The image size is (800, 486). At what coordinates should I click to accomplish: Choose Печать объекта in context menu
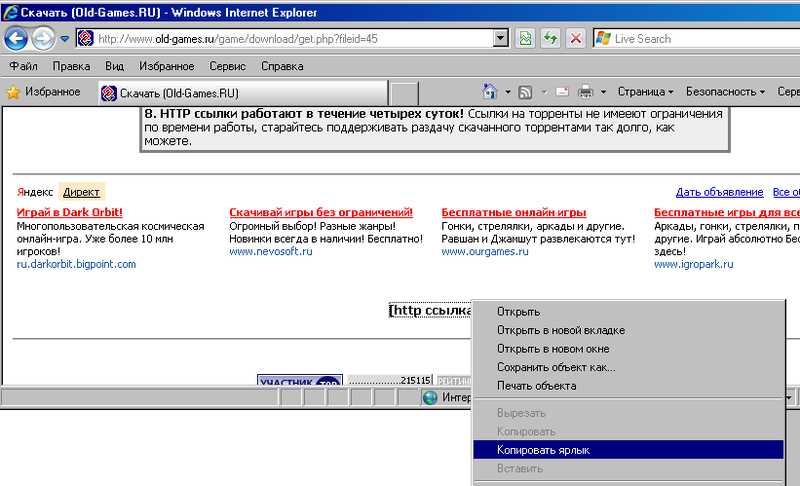(628, 386)
